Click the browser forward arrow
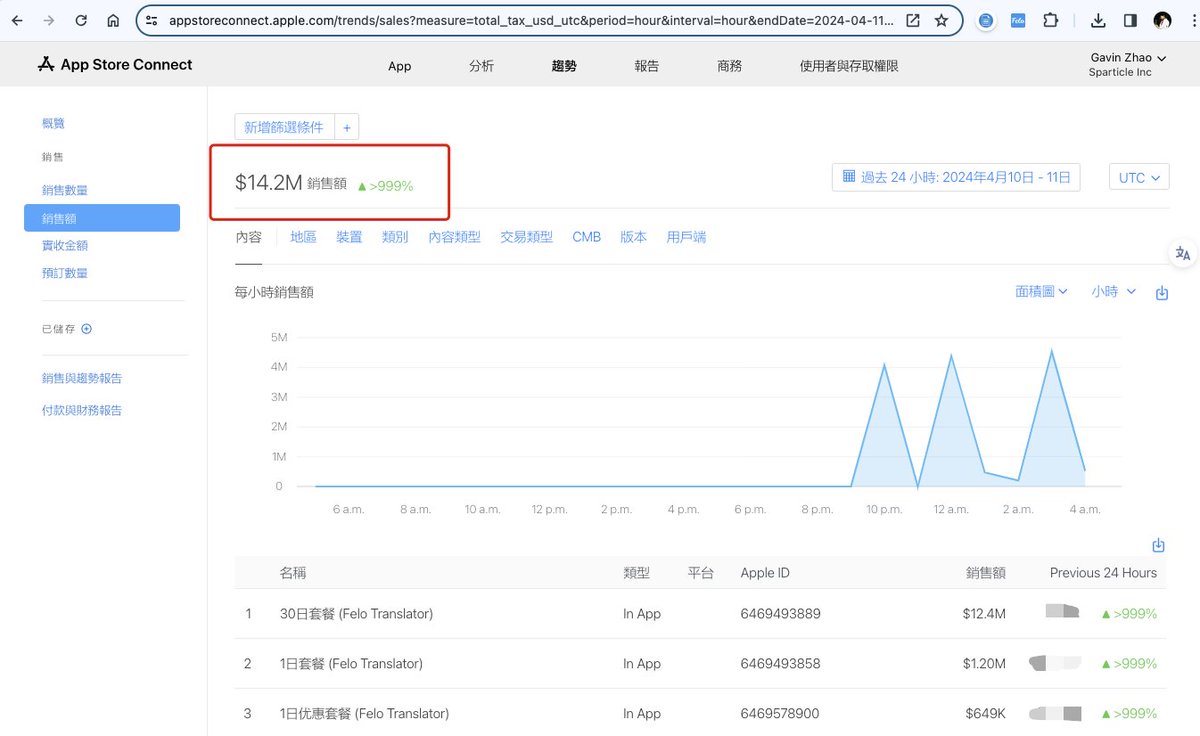Screen dimensions: 1200x736 [49, 20]
